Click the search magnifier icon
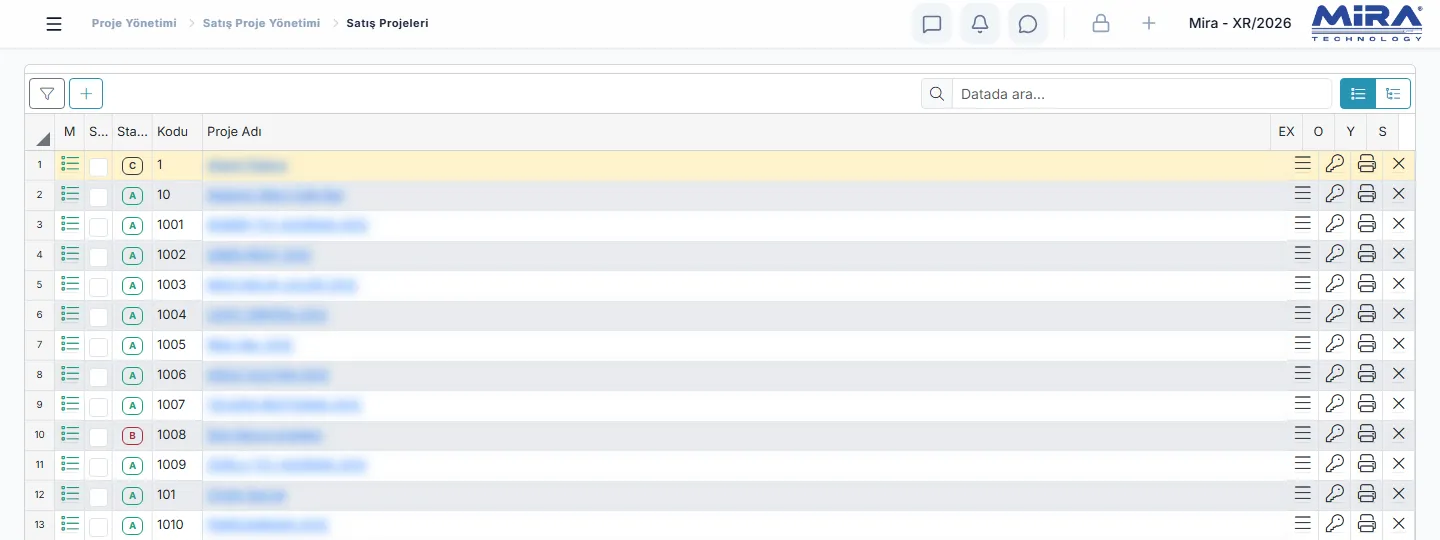This screenshot has height=540, width=1440. pyautogui.click(x=937, y=93)
